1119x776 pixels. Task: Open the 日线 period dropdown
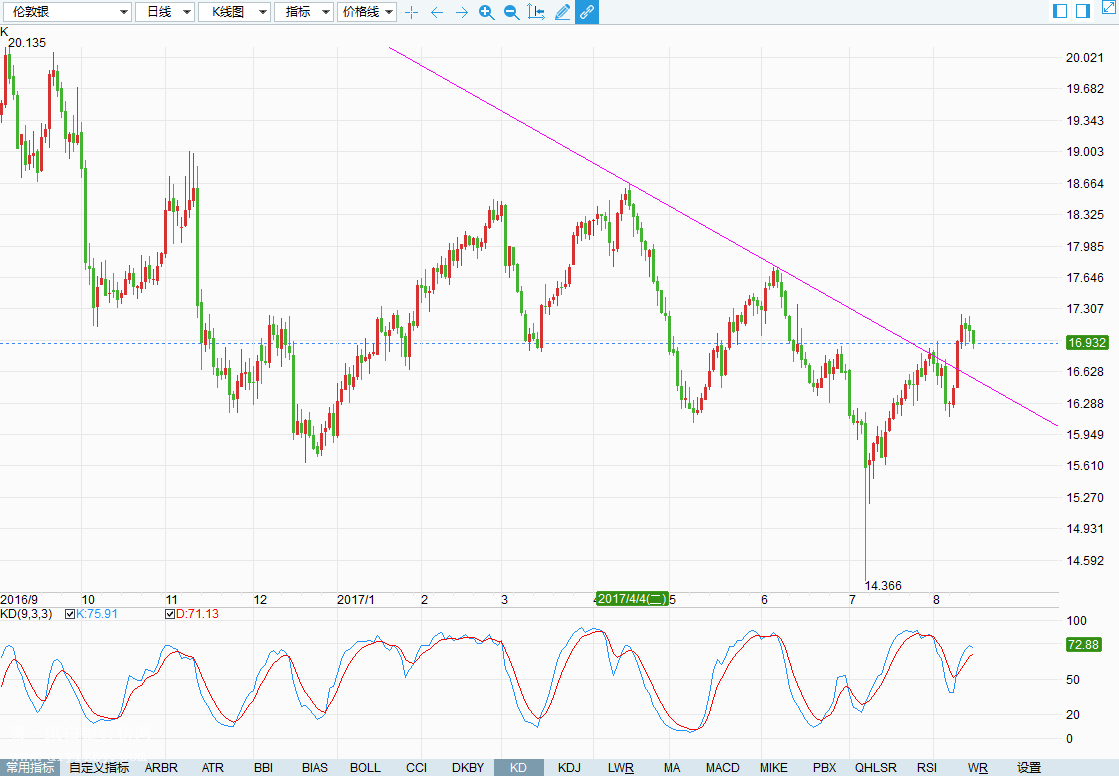(165, 12)
